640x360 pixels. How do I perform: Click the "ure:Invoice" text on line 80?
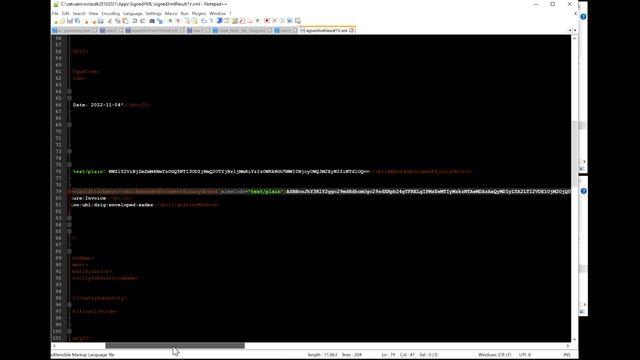[x=89, y=198]
